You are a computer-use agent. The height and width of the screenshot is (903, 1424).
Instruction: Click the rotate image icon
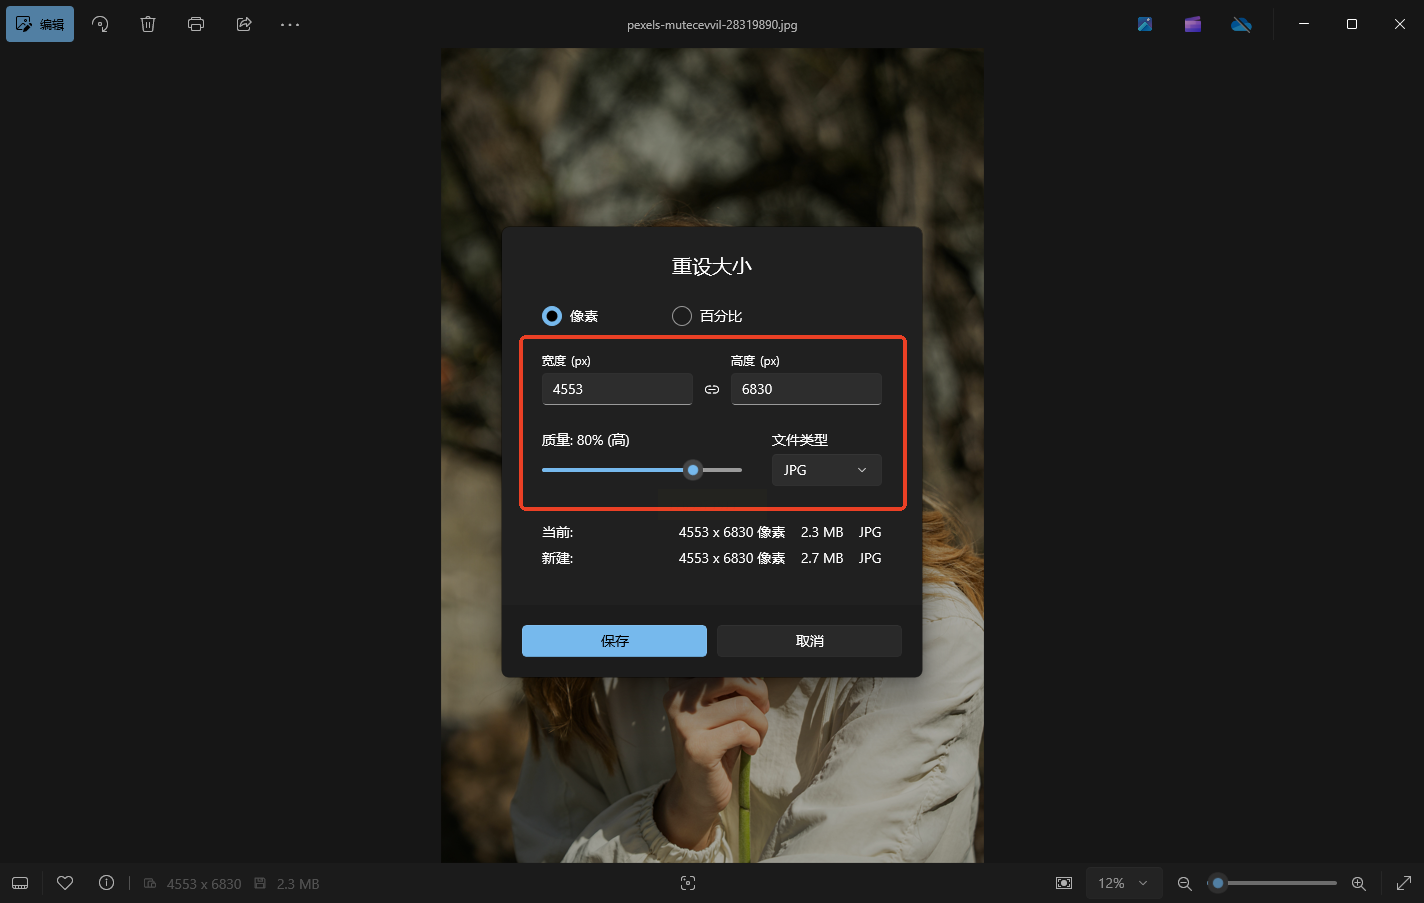pos(100,24)
